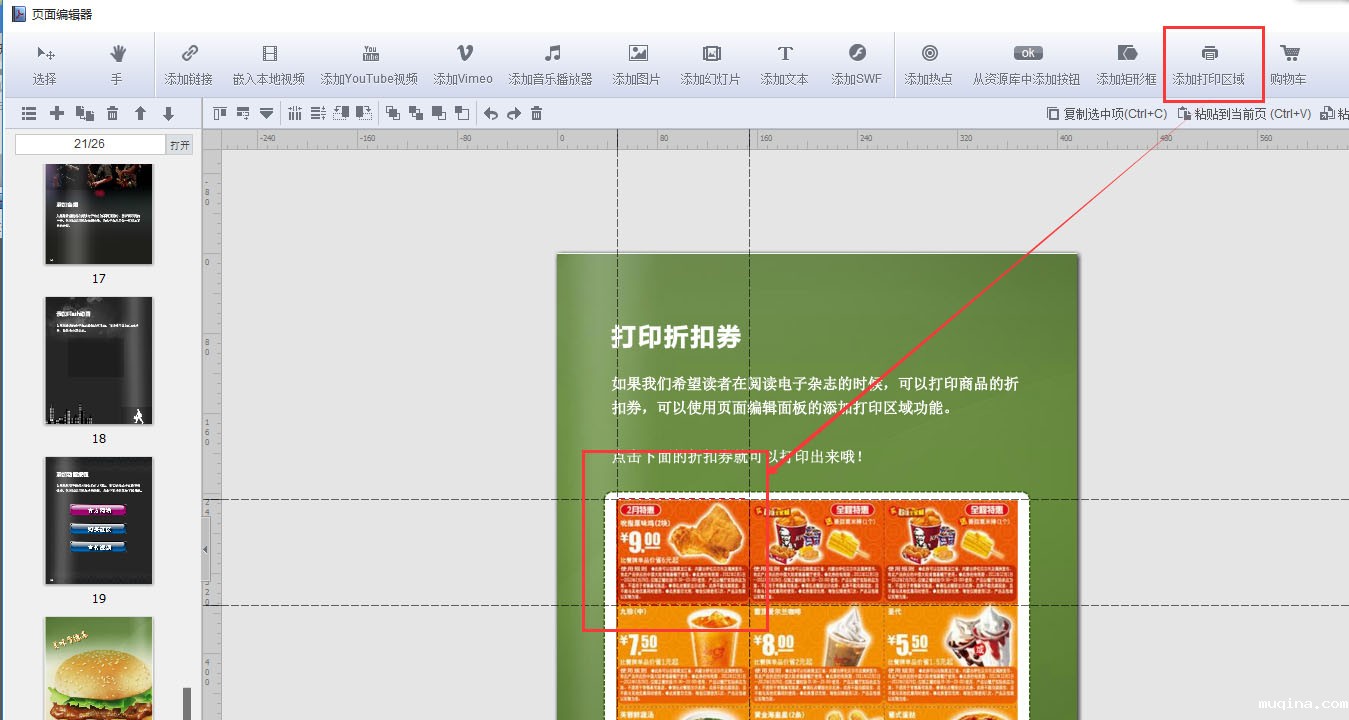Viewport: 1349px width, 720px height.
Task: Click the undo arrow in the secondary toolbar
Action: tap(490, 114)
